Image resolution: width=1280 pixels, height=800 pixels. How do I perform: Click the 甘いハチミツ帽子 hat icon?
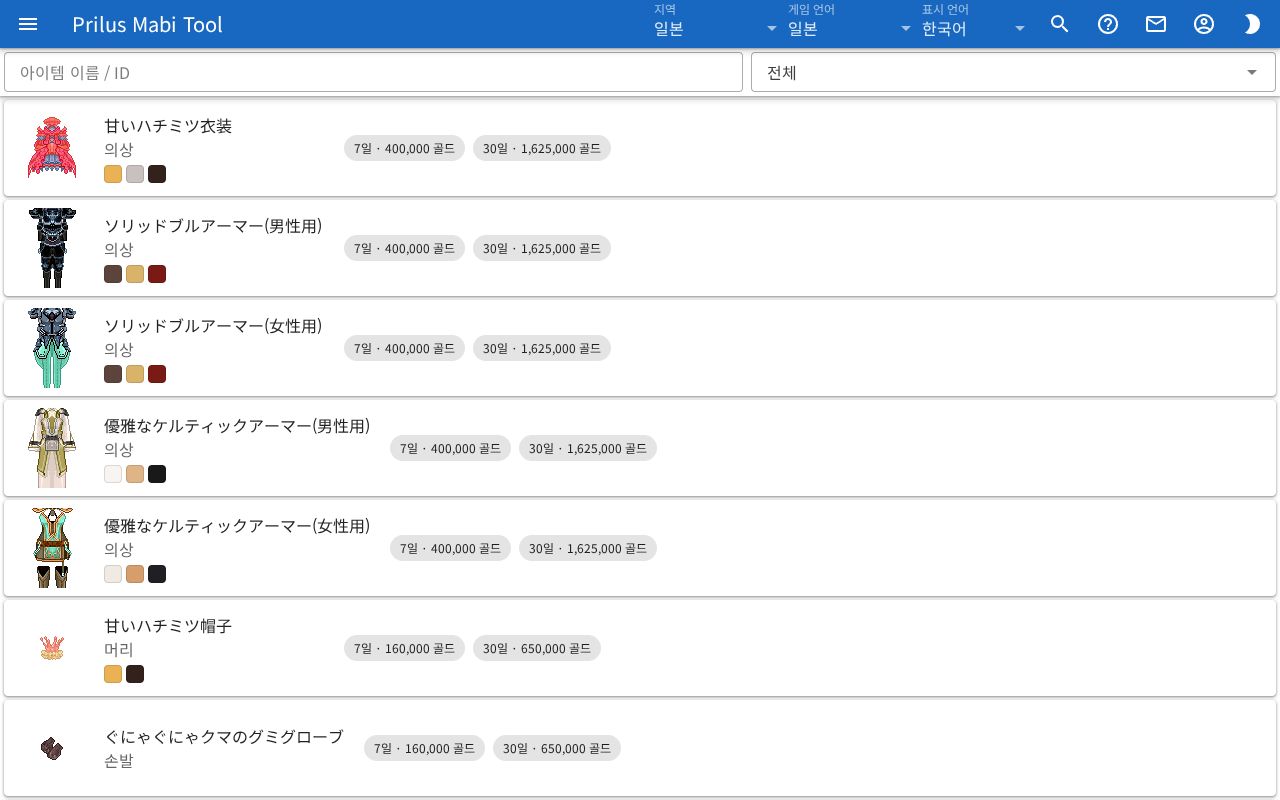click(x=52, y=648)
